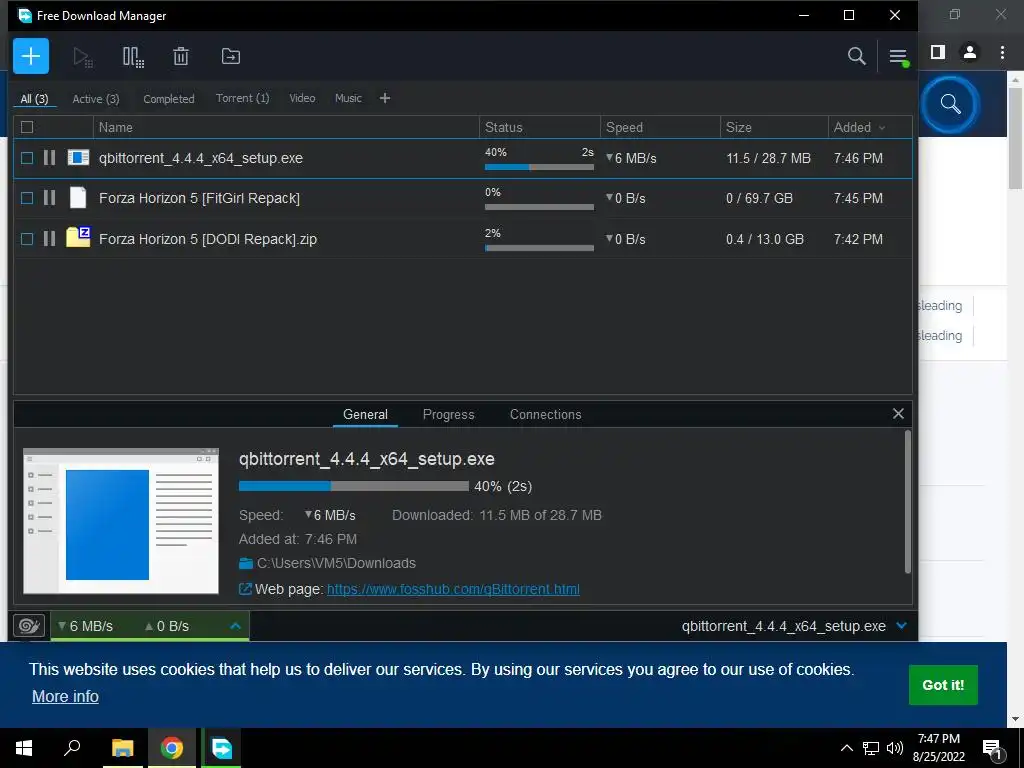Click the download preview thumbnail image
Viewport: 1024px width, 768px height.
point(121,521)
